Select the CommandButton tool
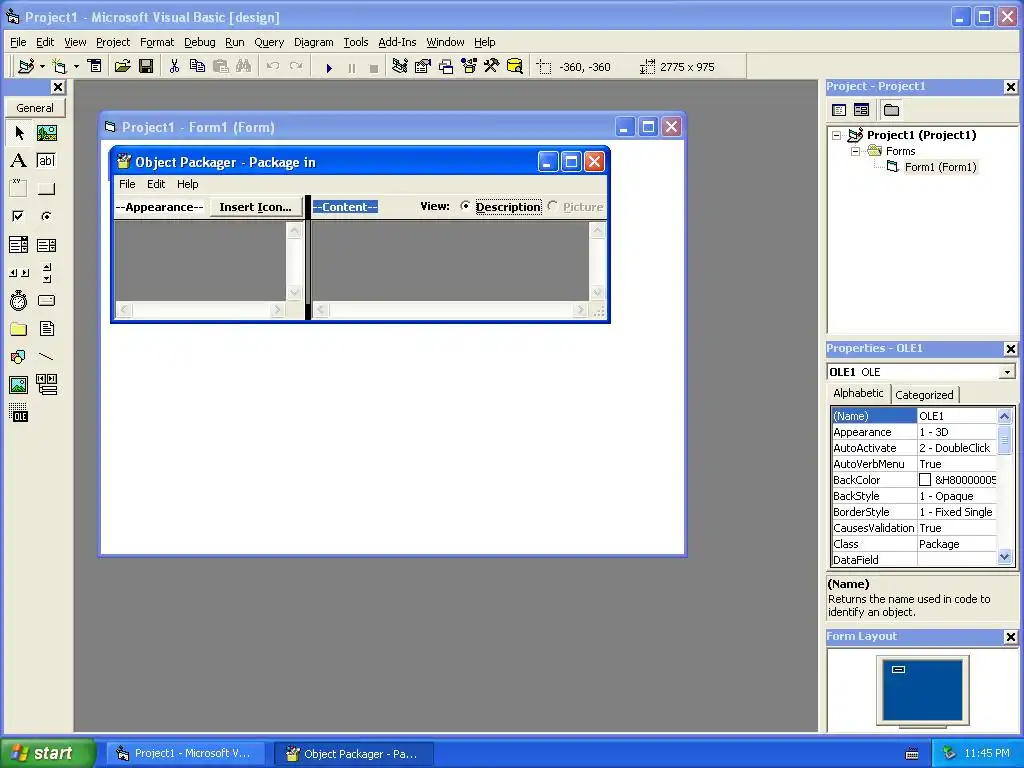 click(x=46, y=189)
